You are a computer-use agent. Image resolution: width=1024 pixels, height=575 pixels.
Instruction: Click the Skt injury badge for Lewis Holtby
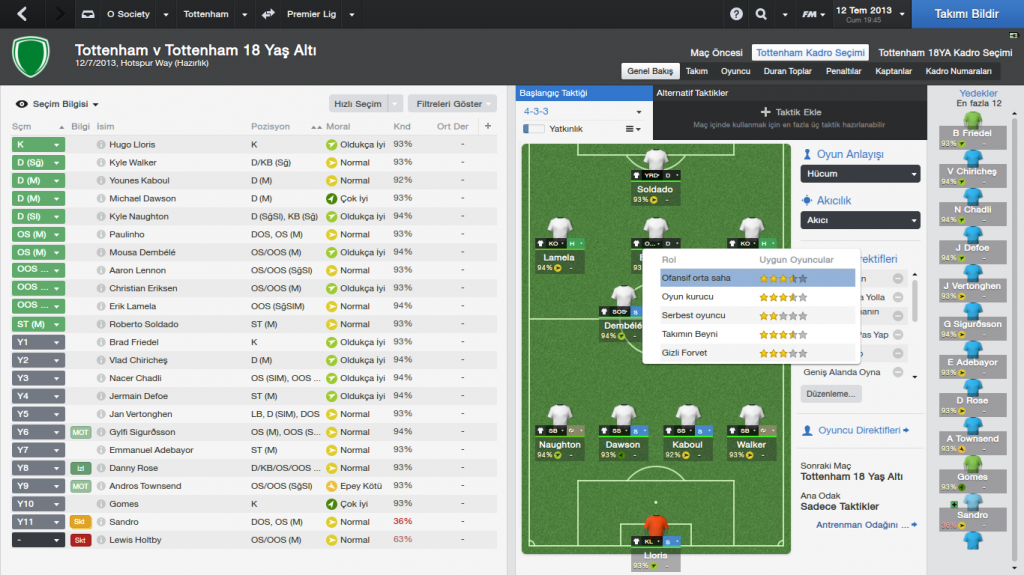pyautogui.click(x=80, y=540)
